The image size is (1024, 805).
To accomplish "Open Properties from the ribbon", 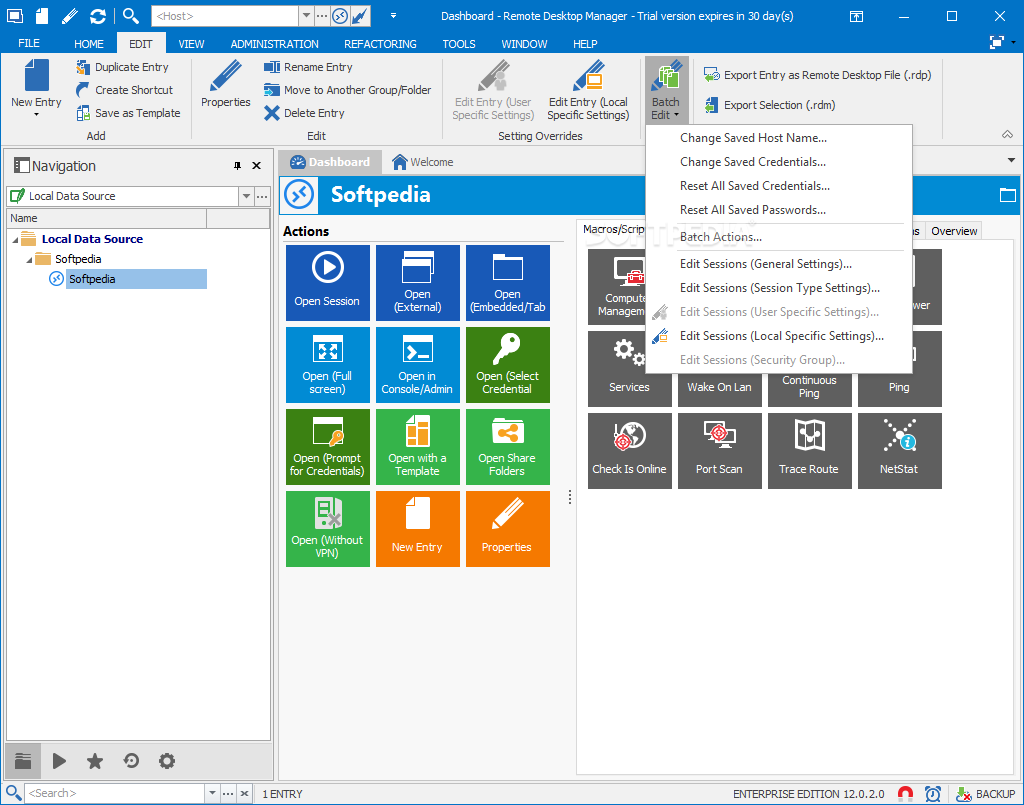I will pos(225,84).
